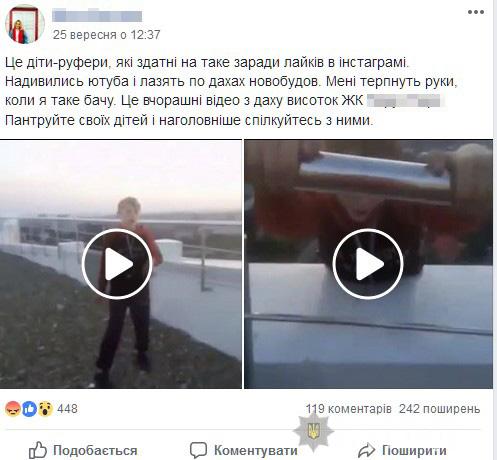Click the speech bubble comment icon
This screenshot has width=497, height=460.
198,450
